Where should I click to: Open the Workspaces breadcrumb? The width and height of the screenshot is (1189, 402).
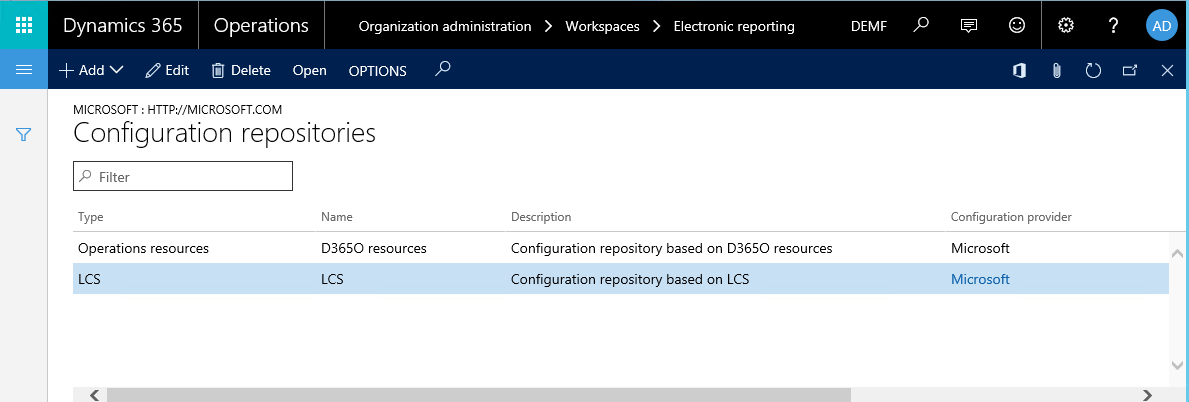point(602,27)
